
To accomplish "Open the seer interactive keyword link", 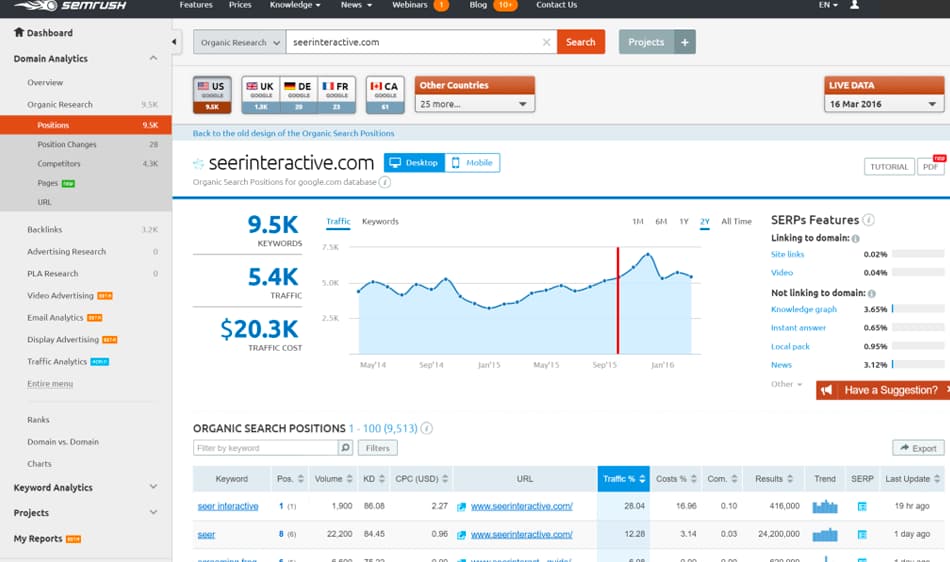I will point(228,506).
